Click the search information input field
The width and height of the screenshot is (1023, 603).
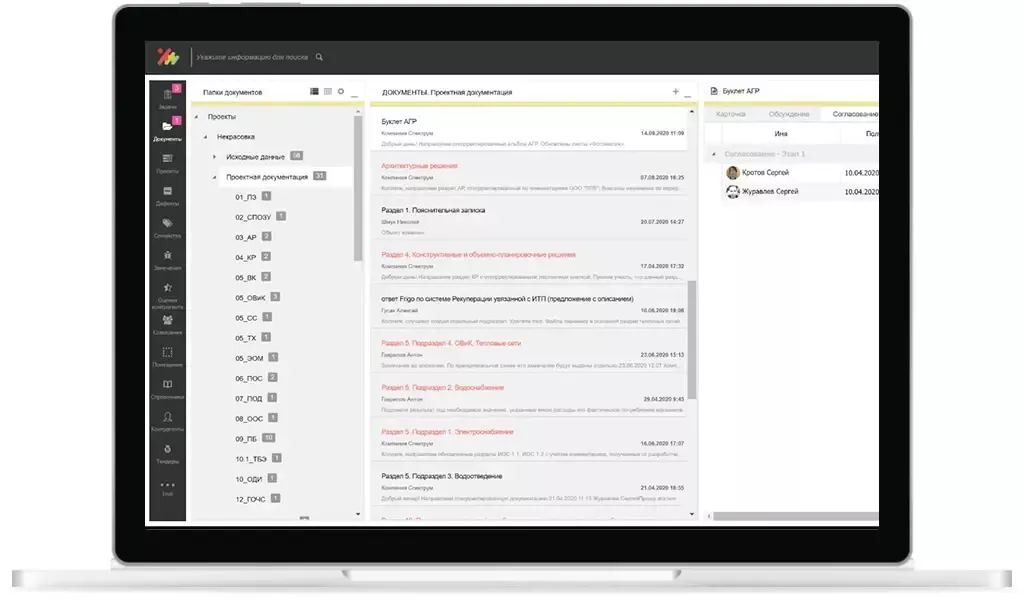coord(253,57)
